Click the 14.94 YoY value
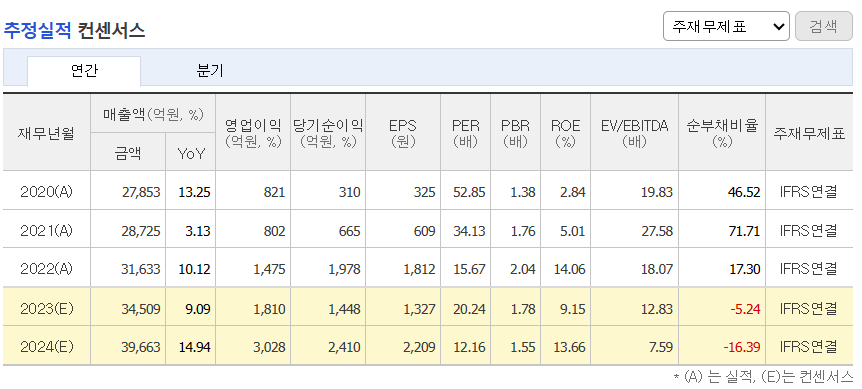Viewport: 862px width, 389px height. click(x=195, y=348)
